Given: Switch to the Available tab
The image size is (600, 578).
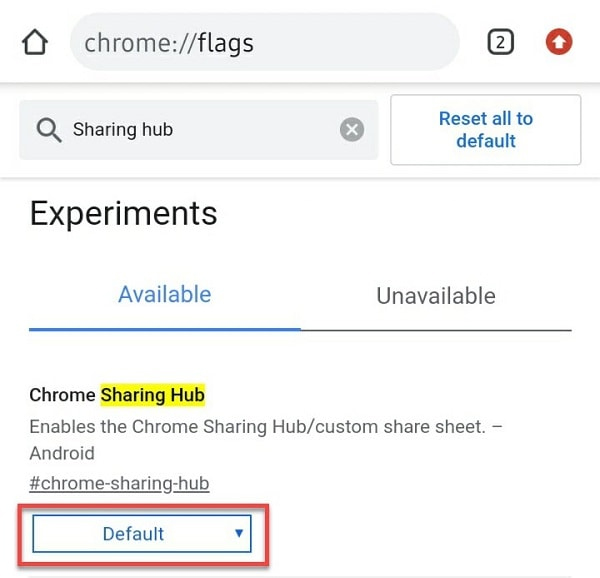Looking at the screenshot, I should [165, 295].
